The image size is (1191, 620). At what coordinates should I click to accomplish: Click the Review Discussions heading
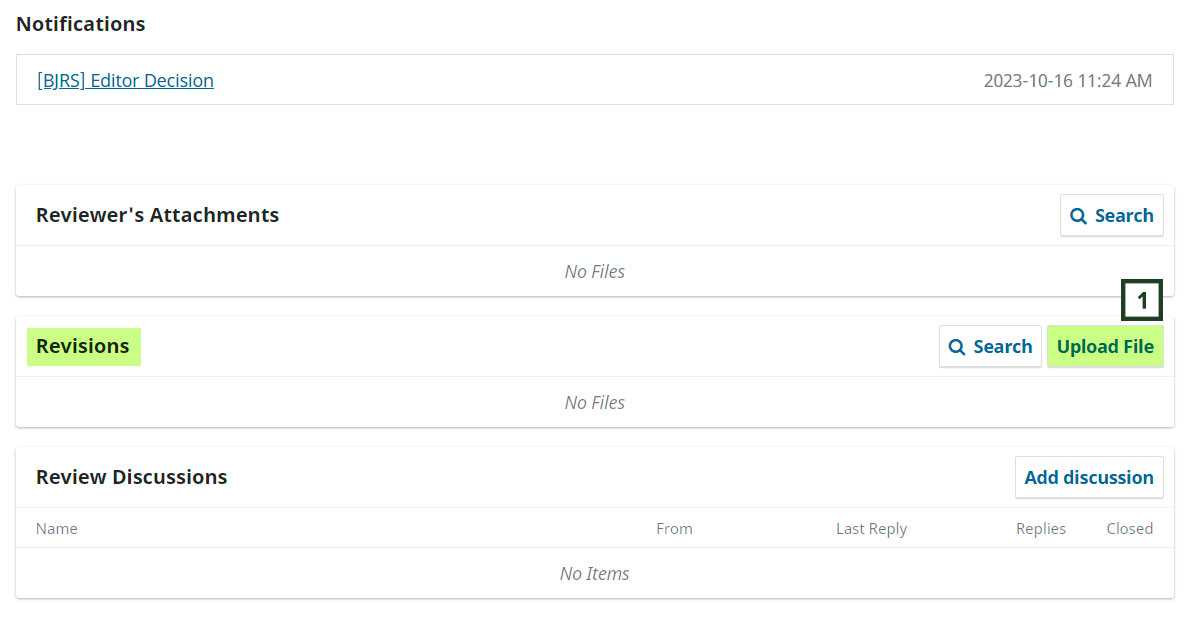tap(131, 477)
